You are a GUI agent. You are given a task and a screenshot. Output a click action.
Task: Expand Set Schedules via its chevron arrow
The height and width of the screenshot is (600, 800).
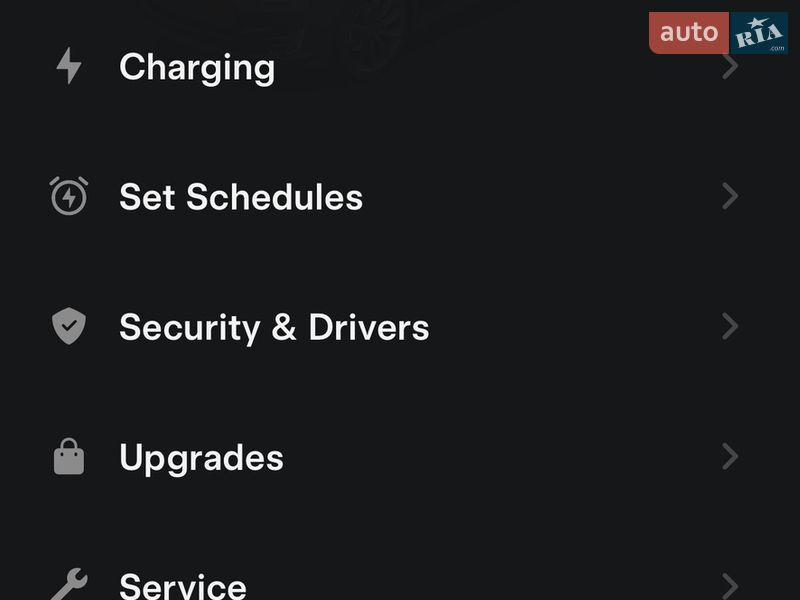pyautogui.click(x=731, y=196)
